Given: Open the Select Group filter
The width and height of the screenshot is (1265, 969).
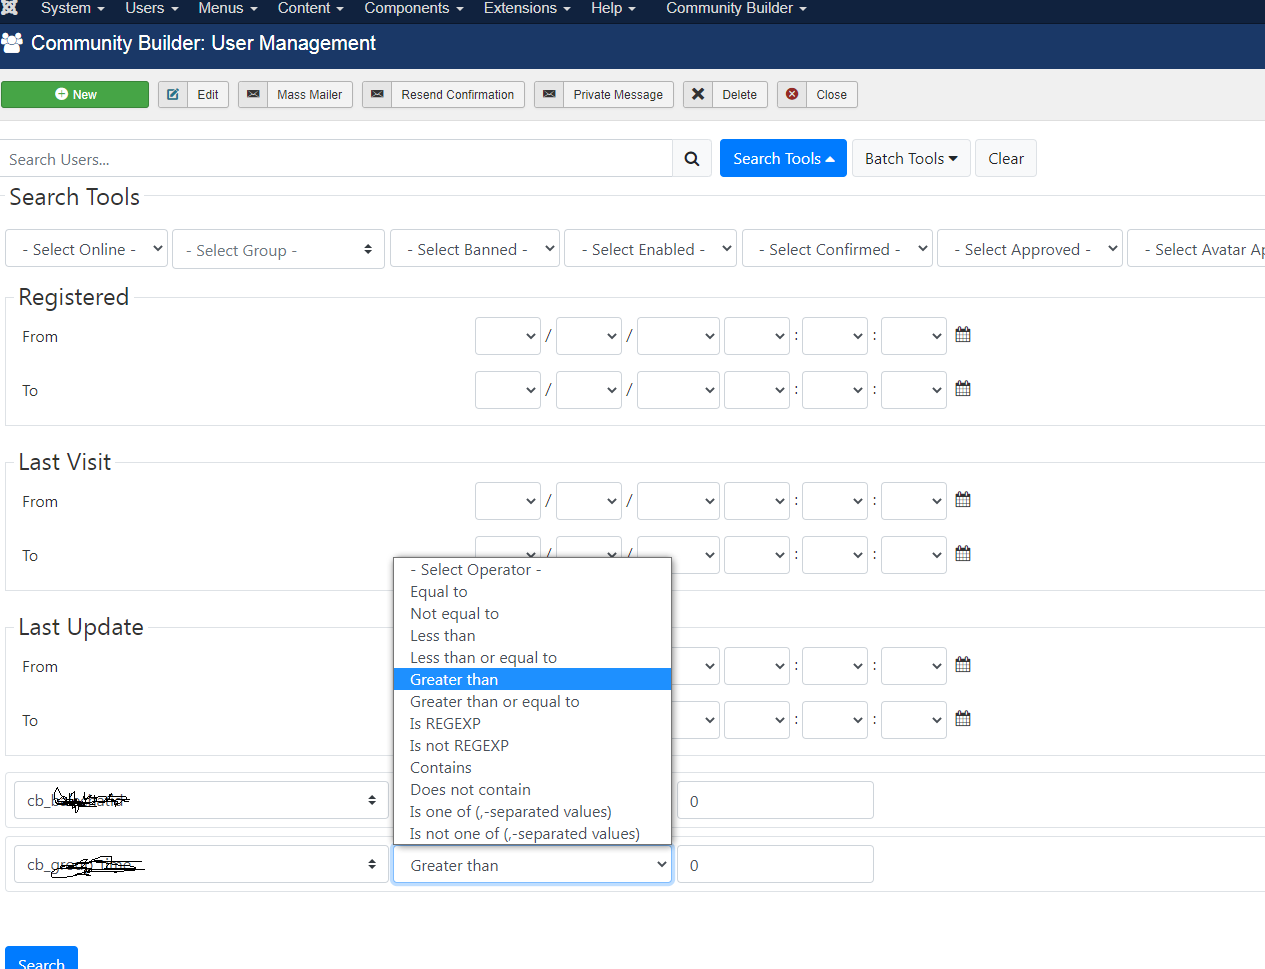Looking at the screenshot, I should (x=279, y=250).
